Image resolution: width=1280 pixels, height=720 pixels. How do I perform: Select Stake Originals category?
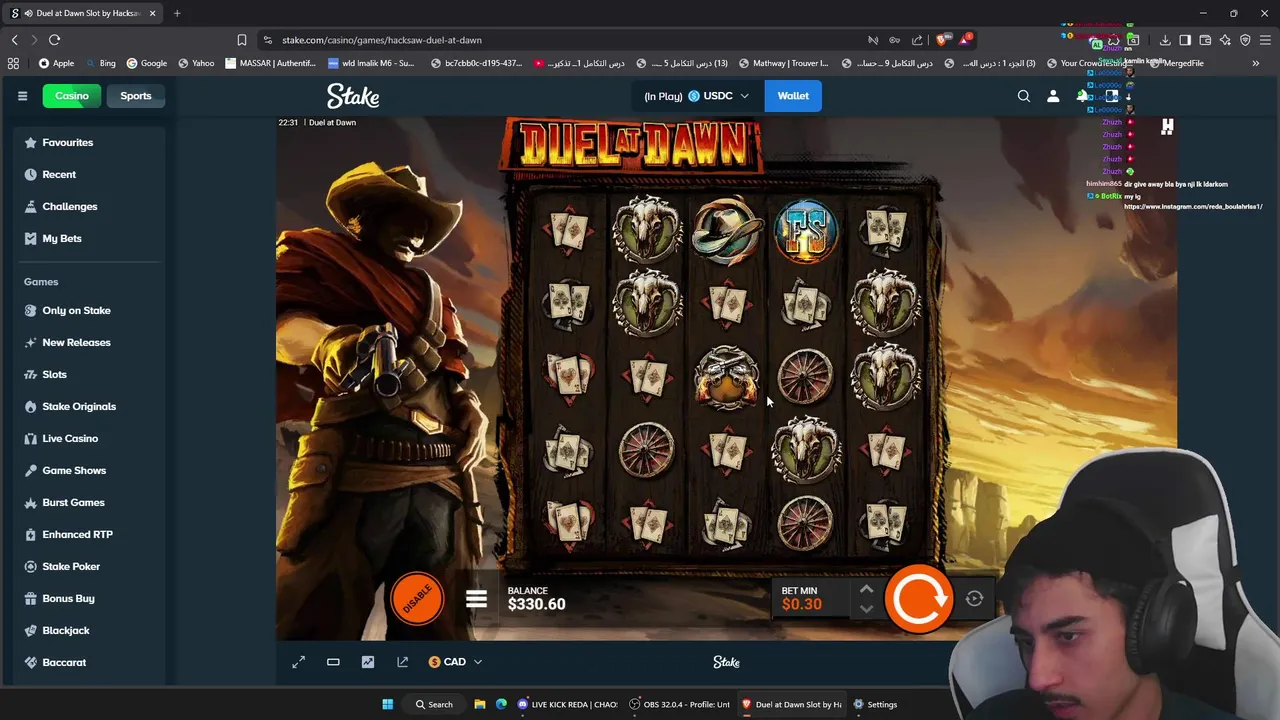90,406
